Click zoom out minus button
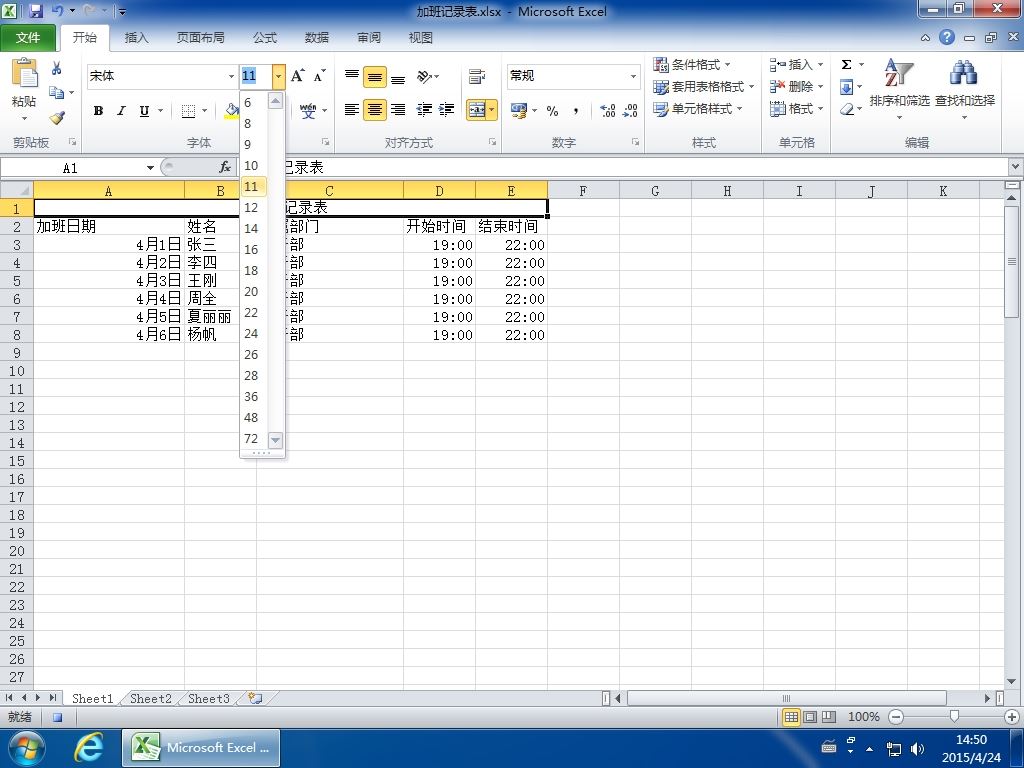The image size is (1024, 768). [x=896, y=716]
